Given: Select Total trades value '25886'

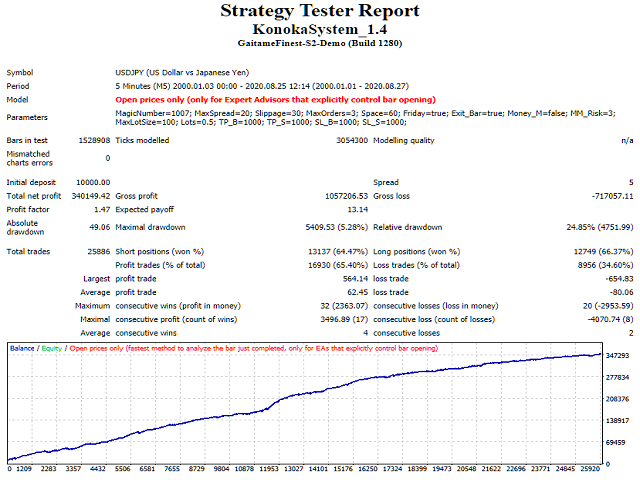Looking at the screenshot, I should [99, 251].
